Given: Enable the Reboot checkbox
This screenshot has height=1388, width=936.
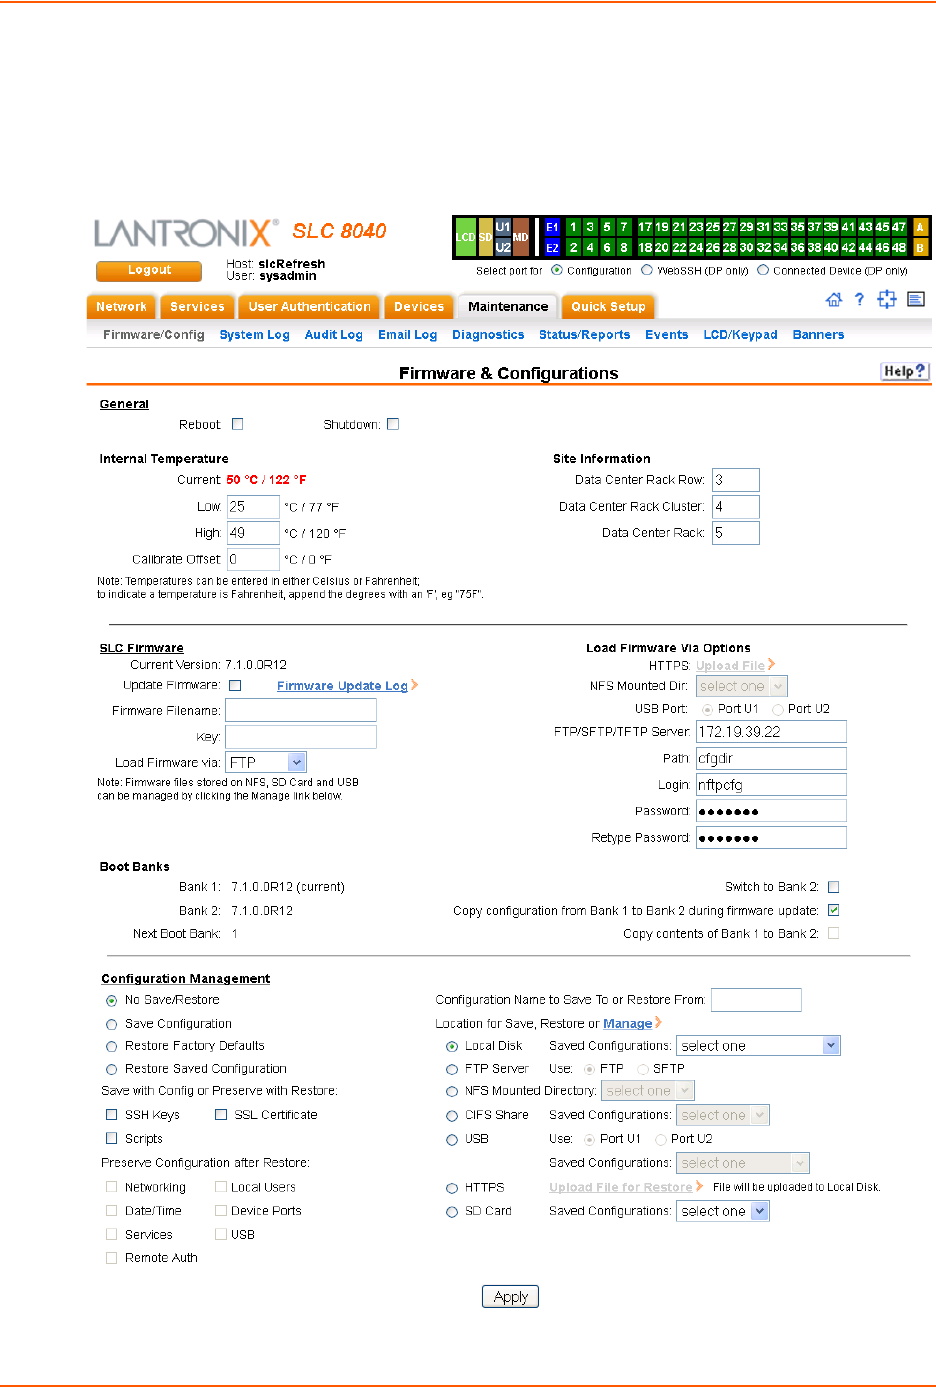Looking at the screenshot, I should [x=238, y=424].
